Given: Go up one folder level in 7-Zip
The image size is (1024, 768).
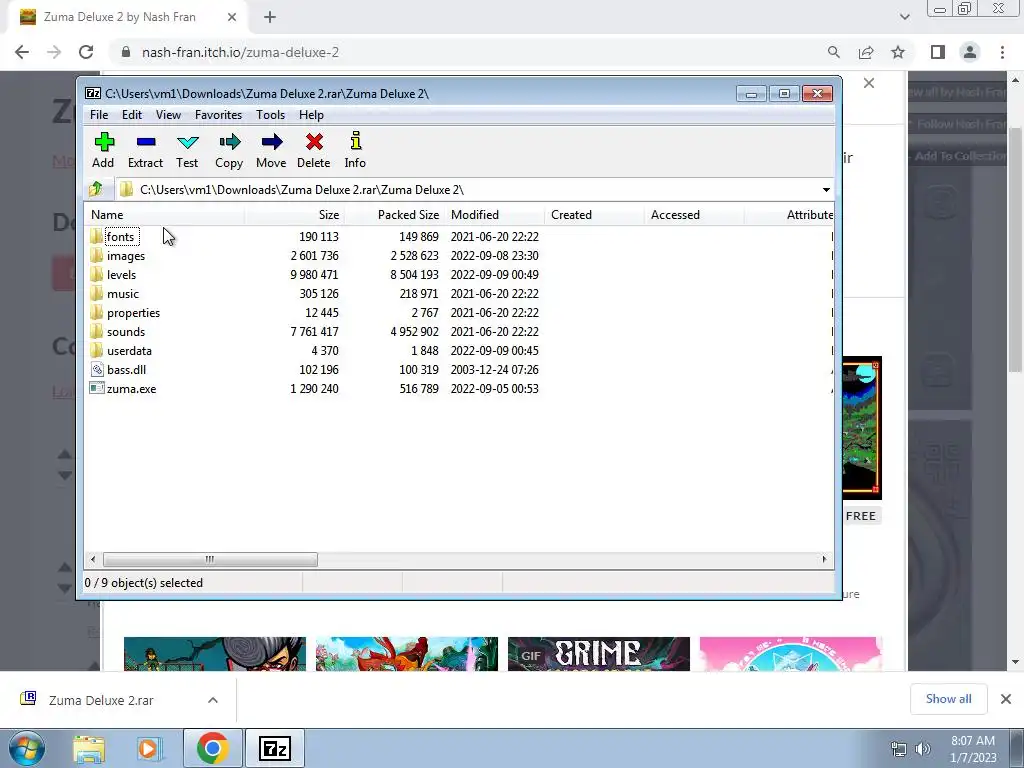Looking at the screenshot, I should (x=96, y=189).
